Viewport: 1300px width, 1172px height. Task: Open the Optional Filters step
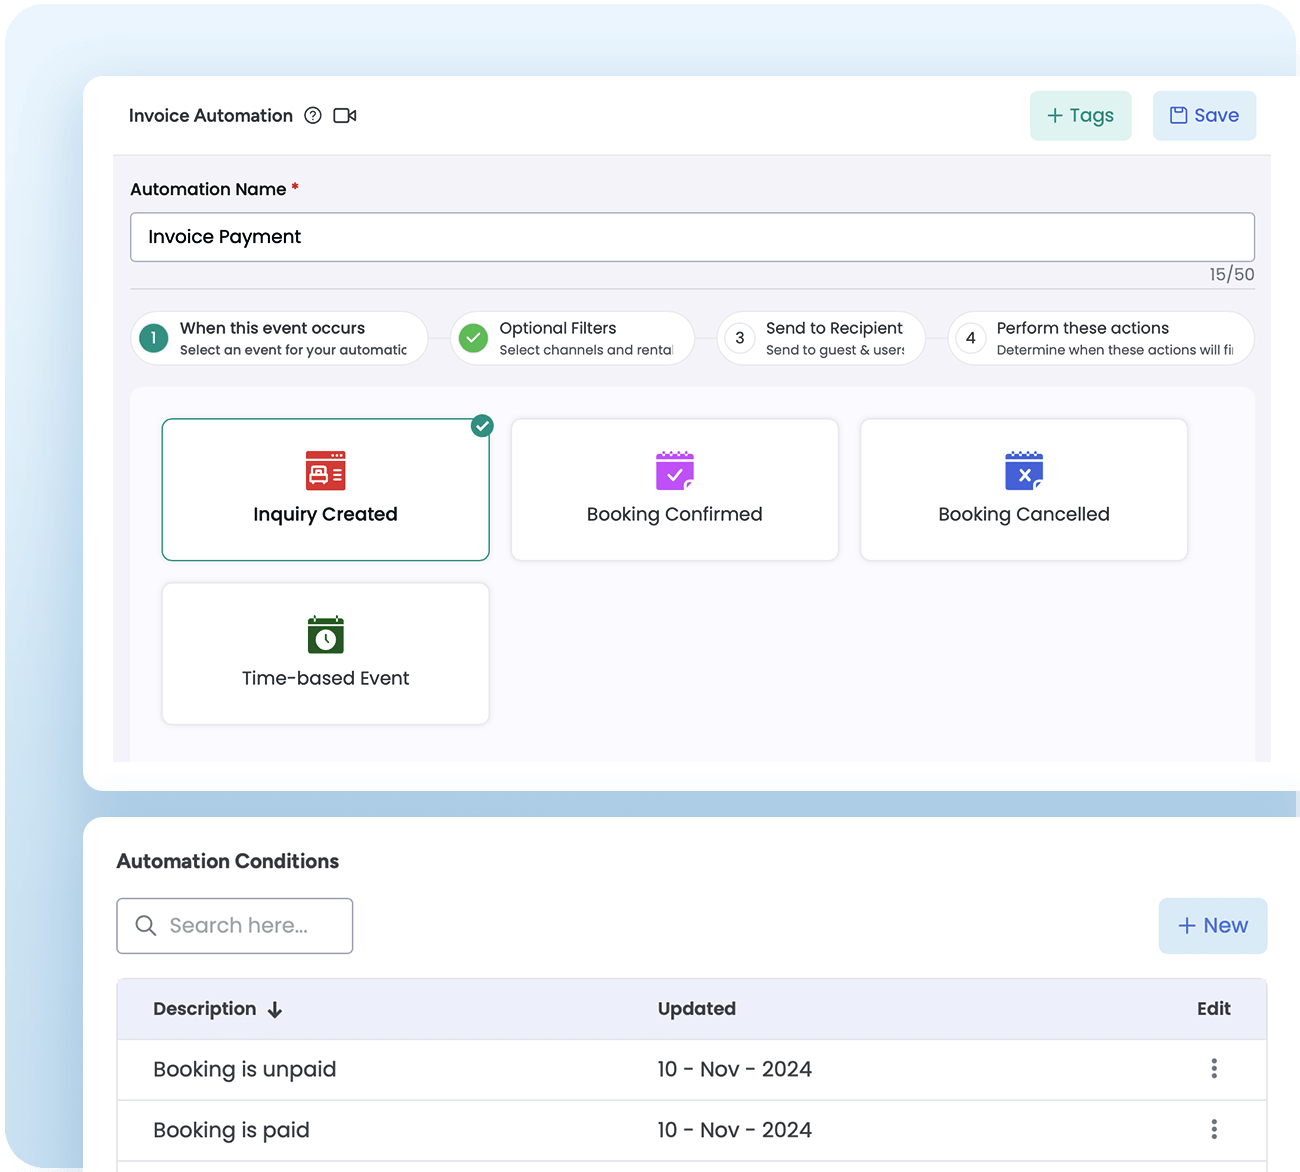tap(572, 338)
